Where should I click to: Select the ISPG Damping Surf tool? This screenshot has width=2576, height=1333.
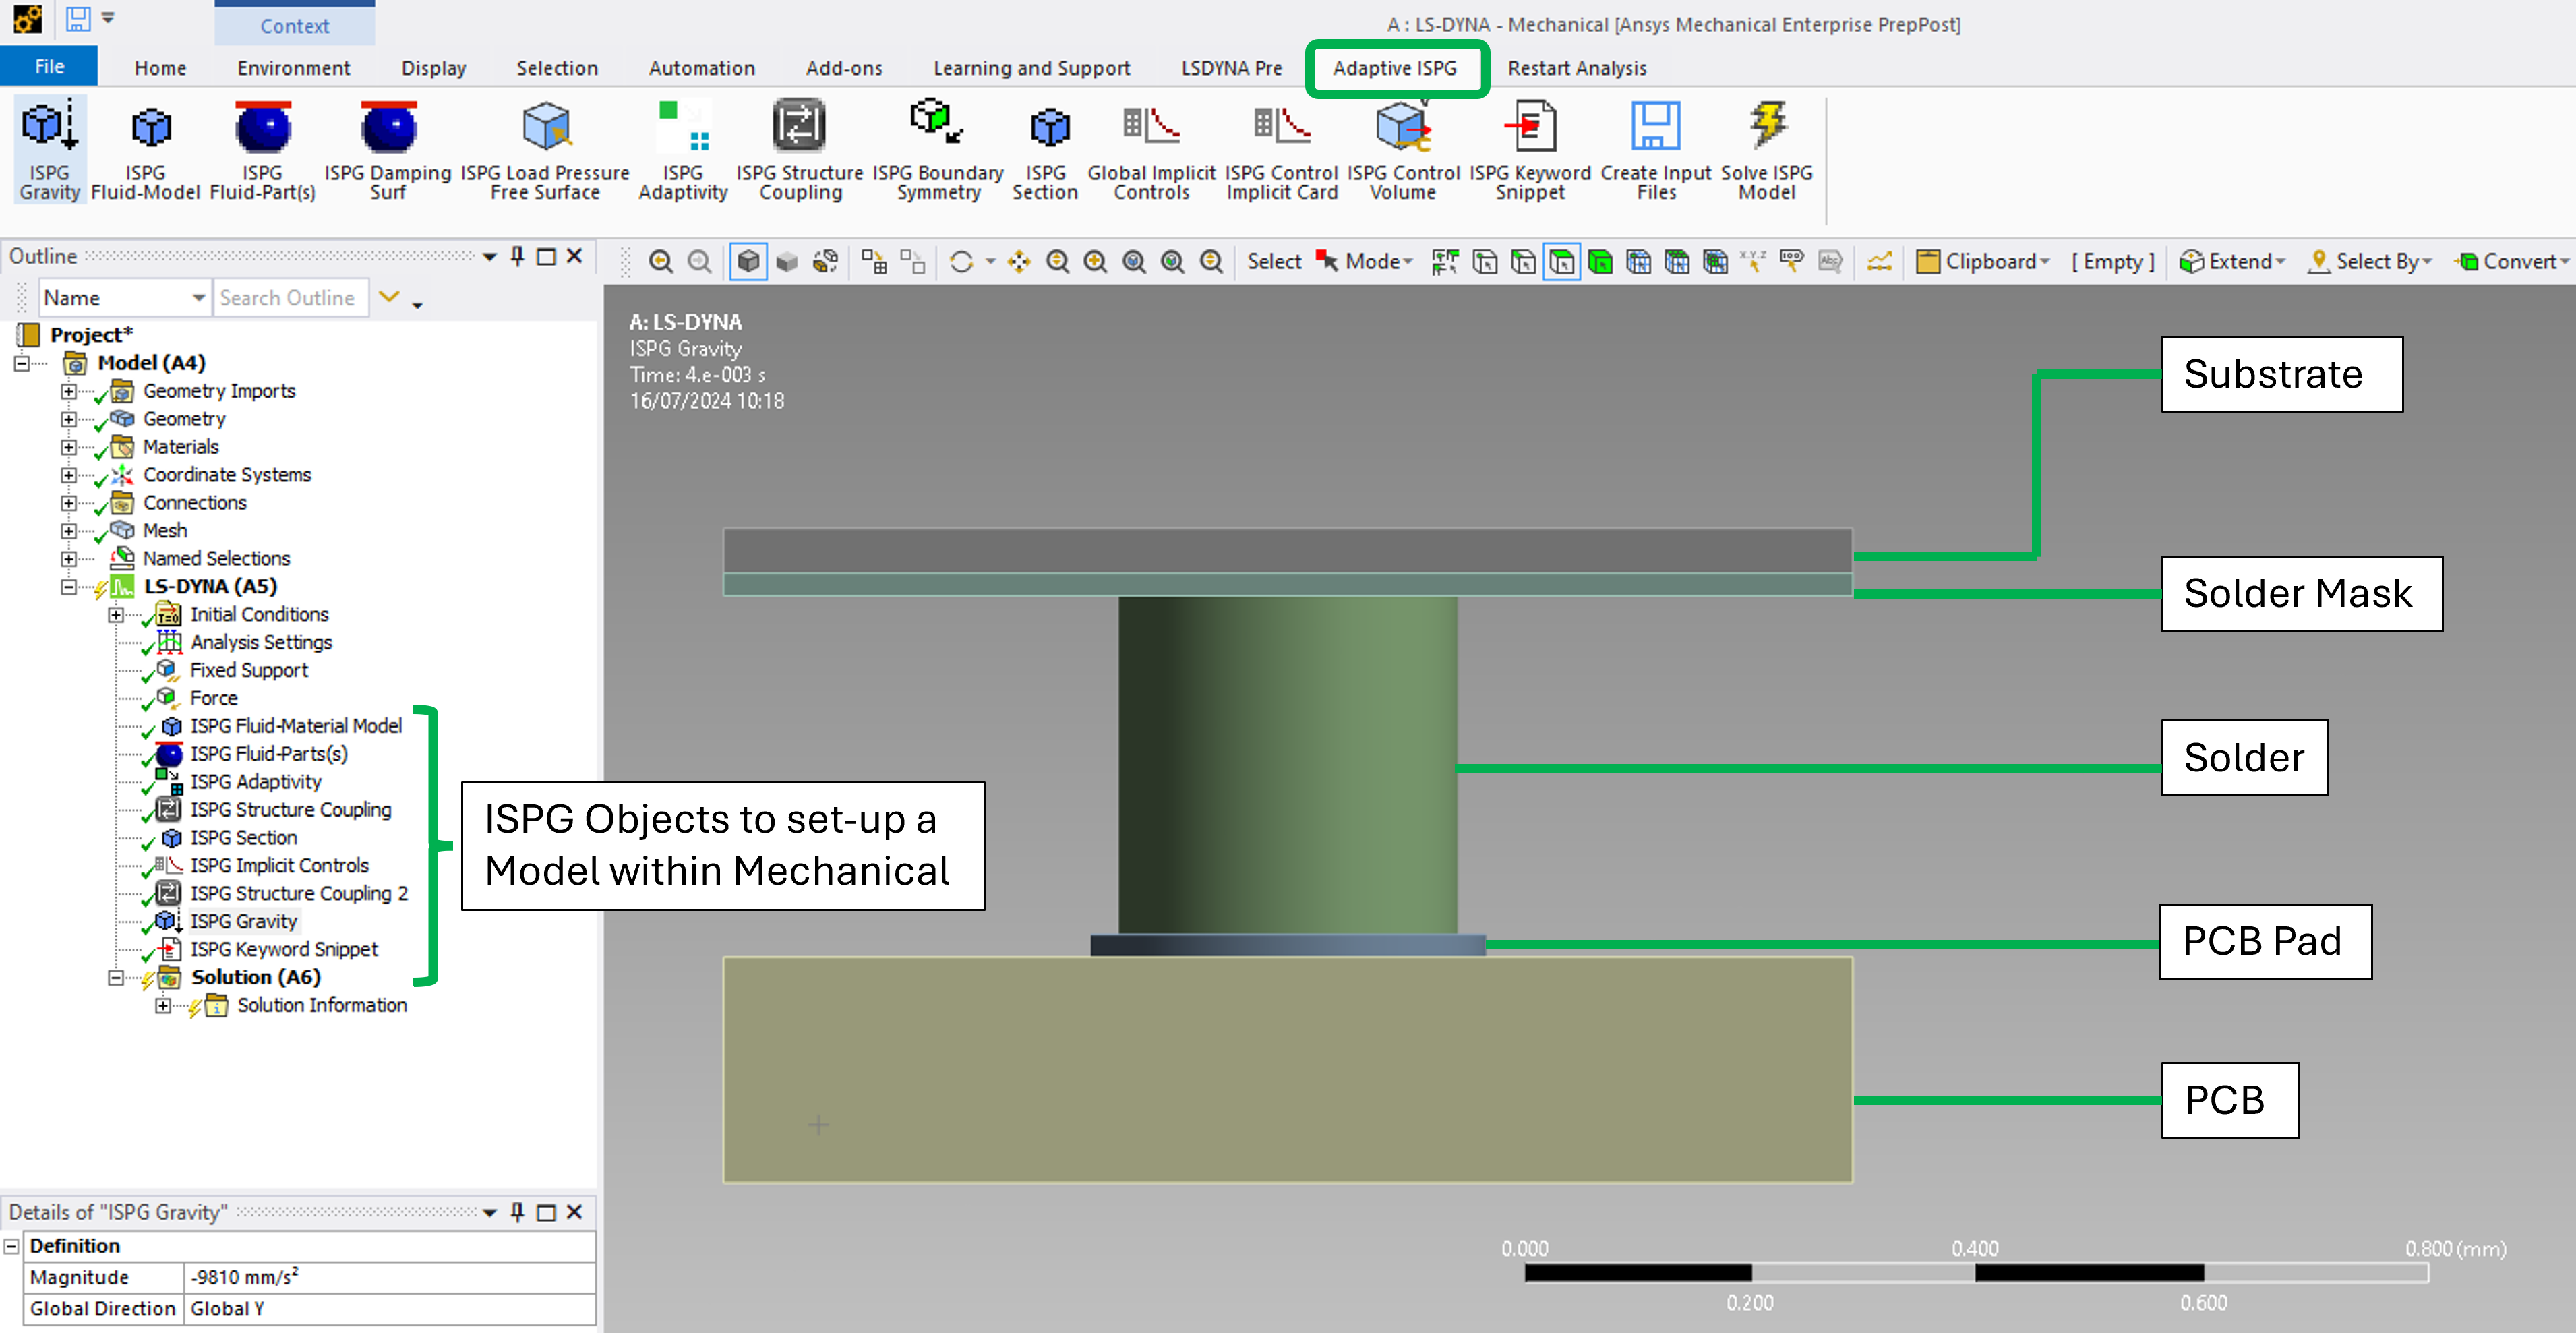[x=388, y=150]
